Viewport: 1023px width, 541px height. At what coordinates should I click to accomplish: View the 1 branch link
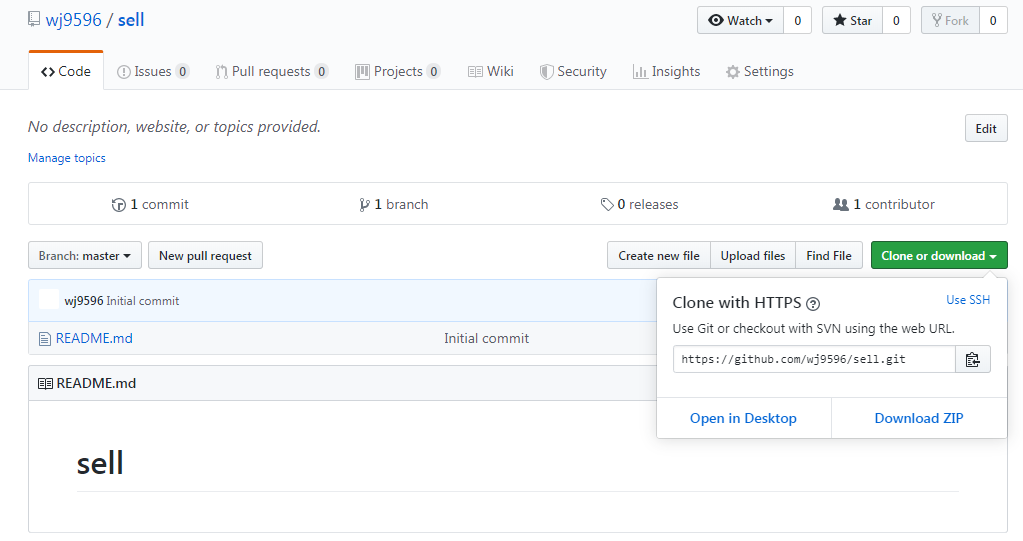point(393,205)
